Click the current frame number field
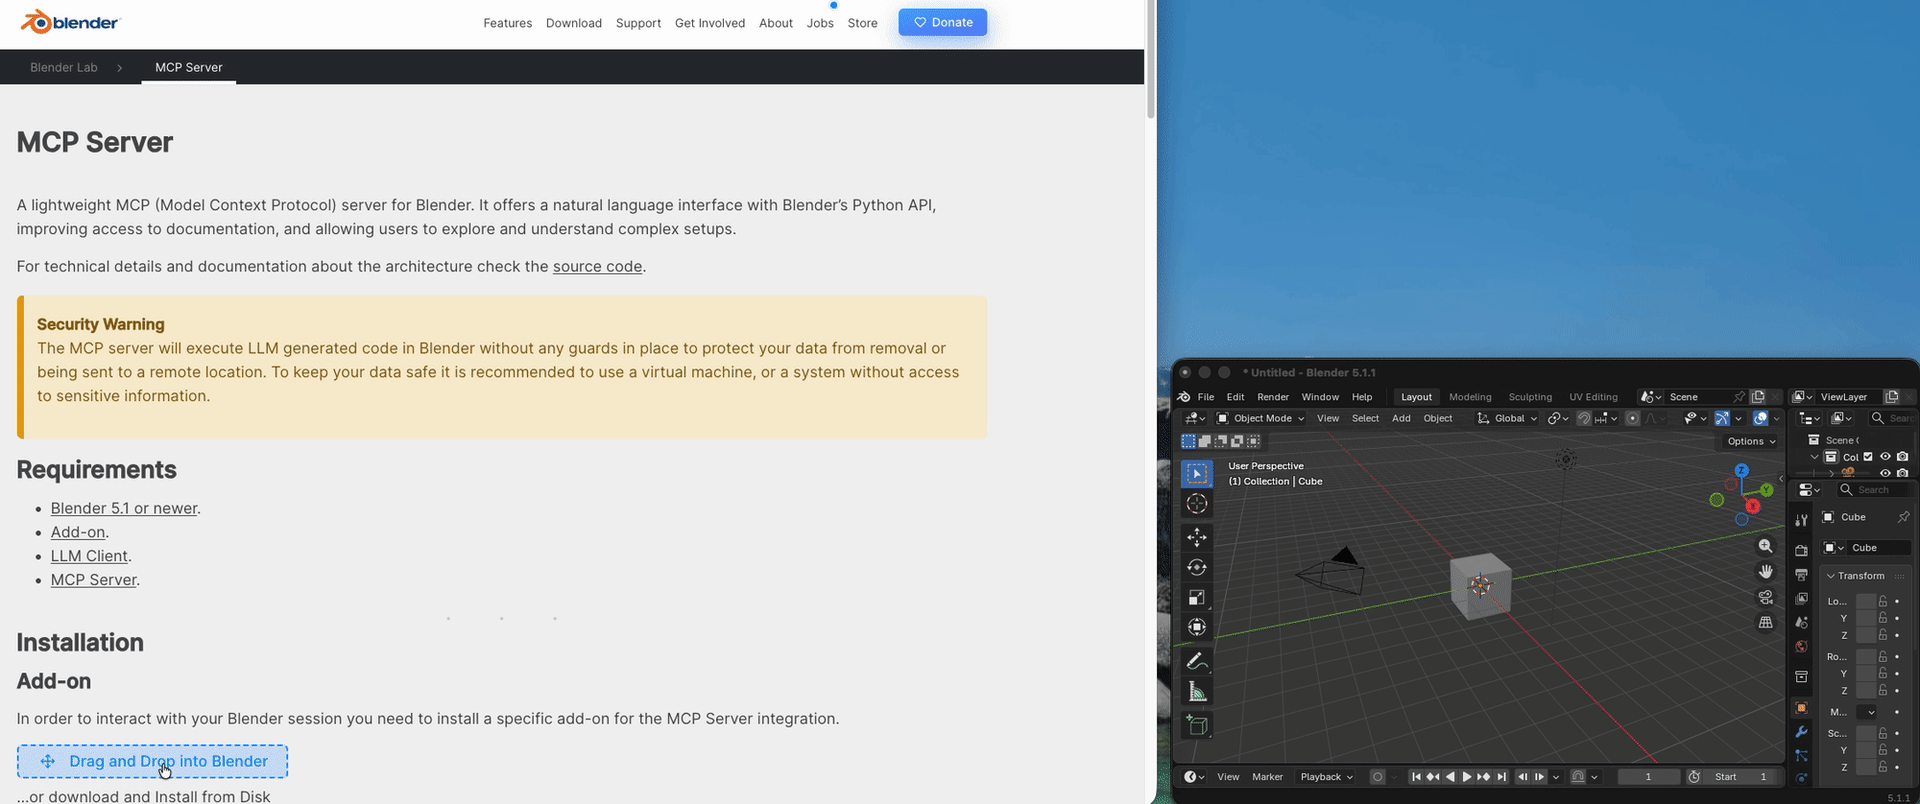 pyautogui.click(x=1648, y=777)
